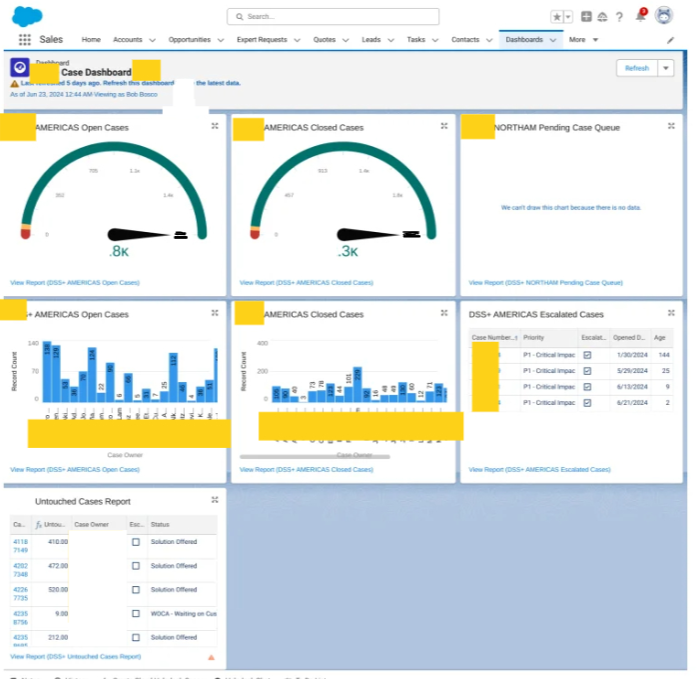Open the App Launcher grid icon
This screenshot has width=699, height=679.
[25, 40]
